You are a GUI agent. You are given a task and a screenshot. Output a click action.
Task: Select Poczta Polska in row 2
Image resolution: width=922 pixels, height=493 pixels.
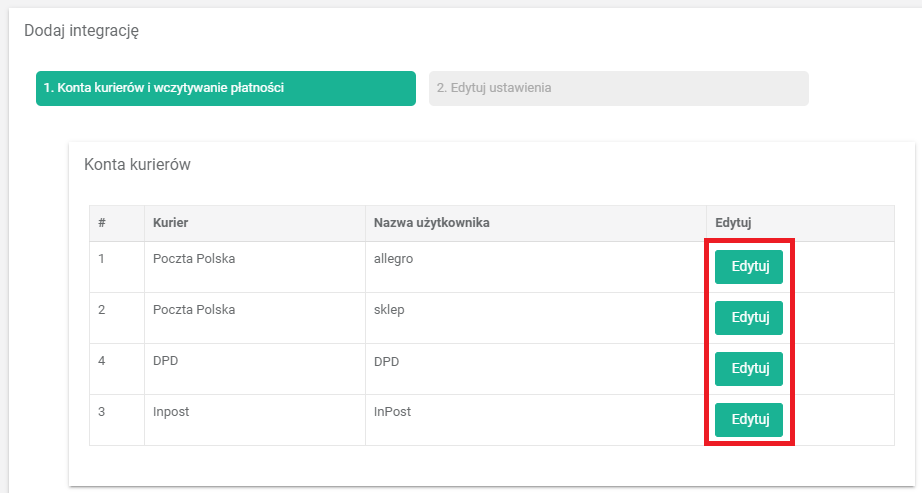tap(194, 310)
